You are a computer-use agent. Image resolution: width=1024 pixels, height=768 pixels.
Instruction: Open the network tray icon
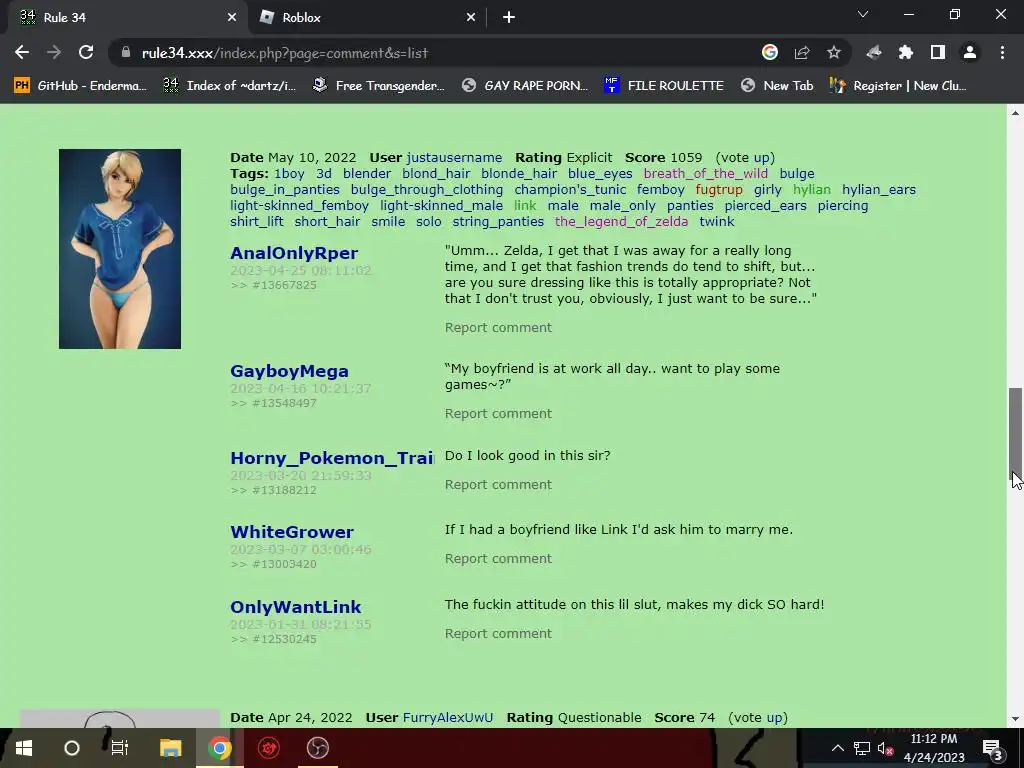coord(862,748)
